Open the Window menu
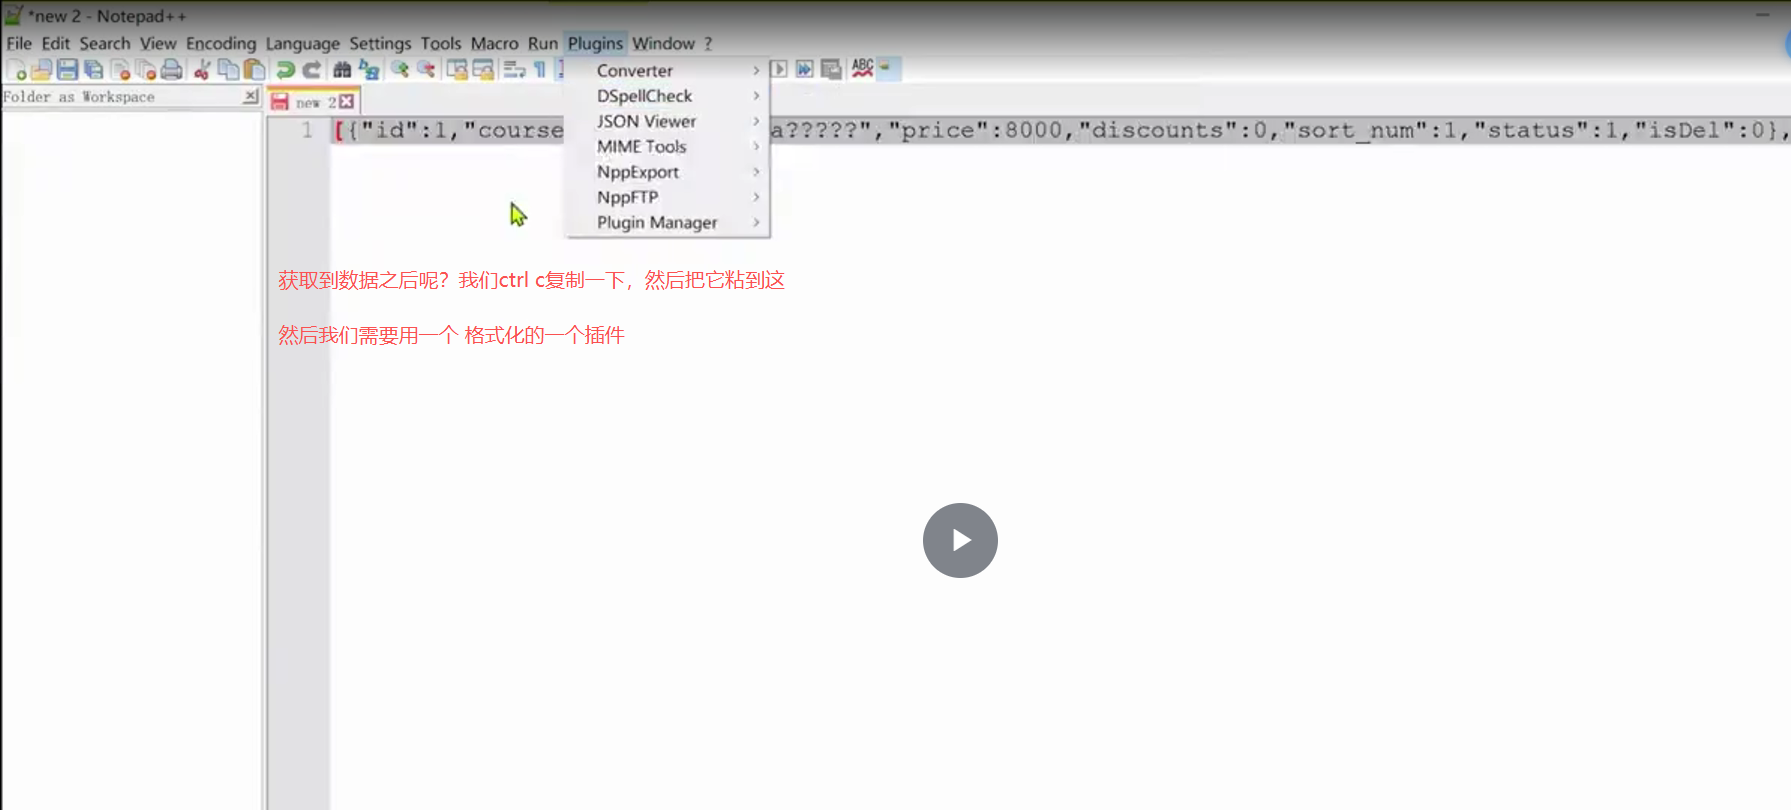Viewport: 1791px width, 810px height. click(x=663, y=43)
